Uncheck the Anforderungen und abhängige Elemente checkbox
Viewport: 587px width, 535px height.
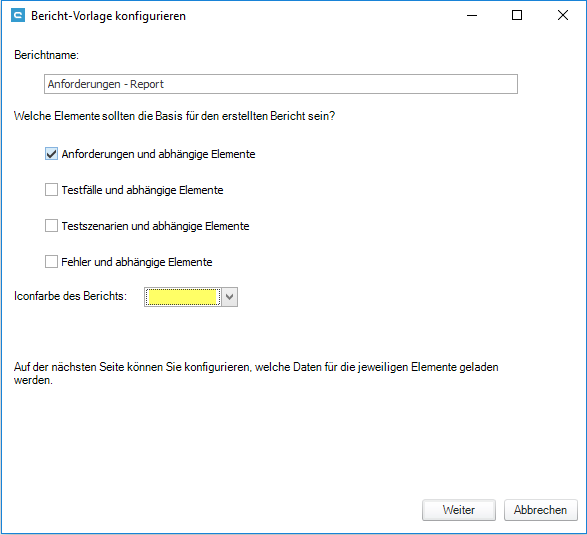tap(51, 154)
